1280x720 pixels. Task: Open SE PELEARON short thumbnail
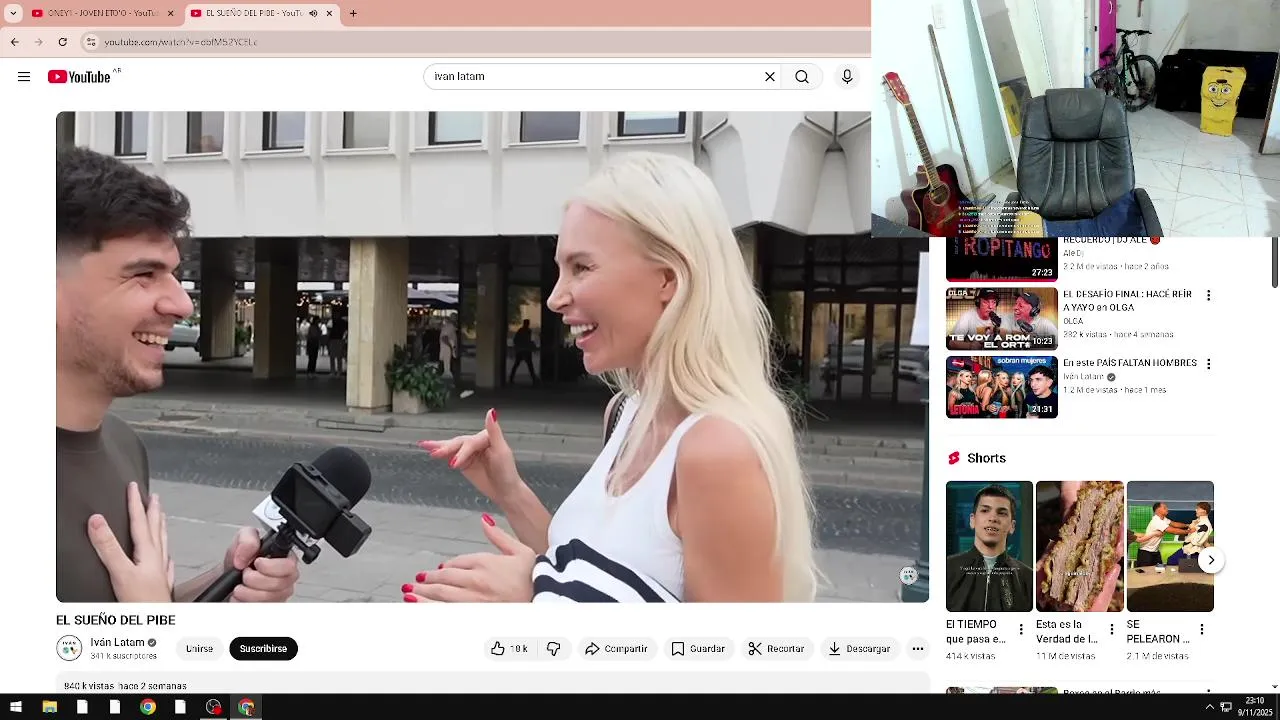[1170, 546]
